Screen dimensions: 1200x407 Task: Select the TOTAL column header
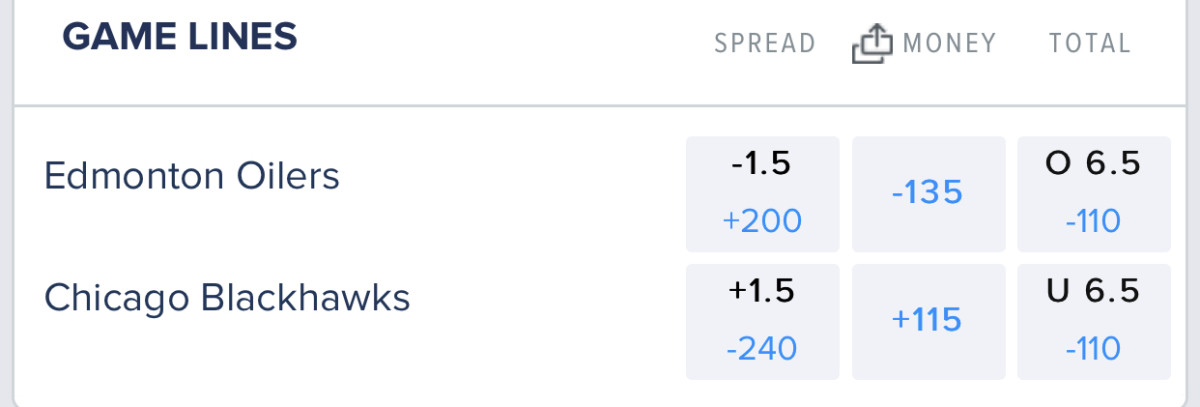tap(1090, 44)
